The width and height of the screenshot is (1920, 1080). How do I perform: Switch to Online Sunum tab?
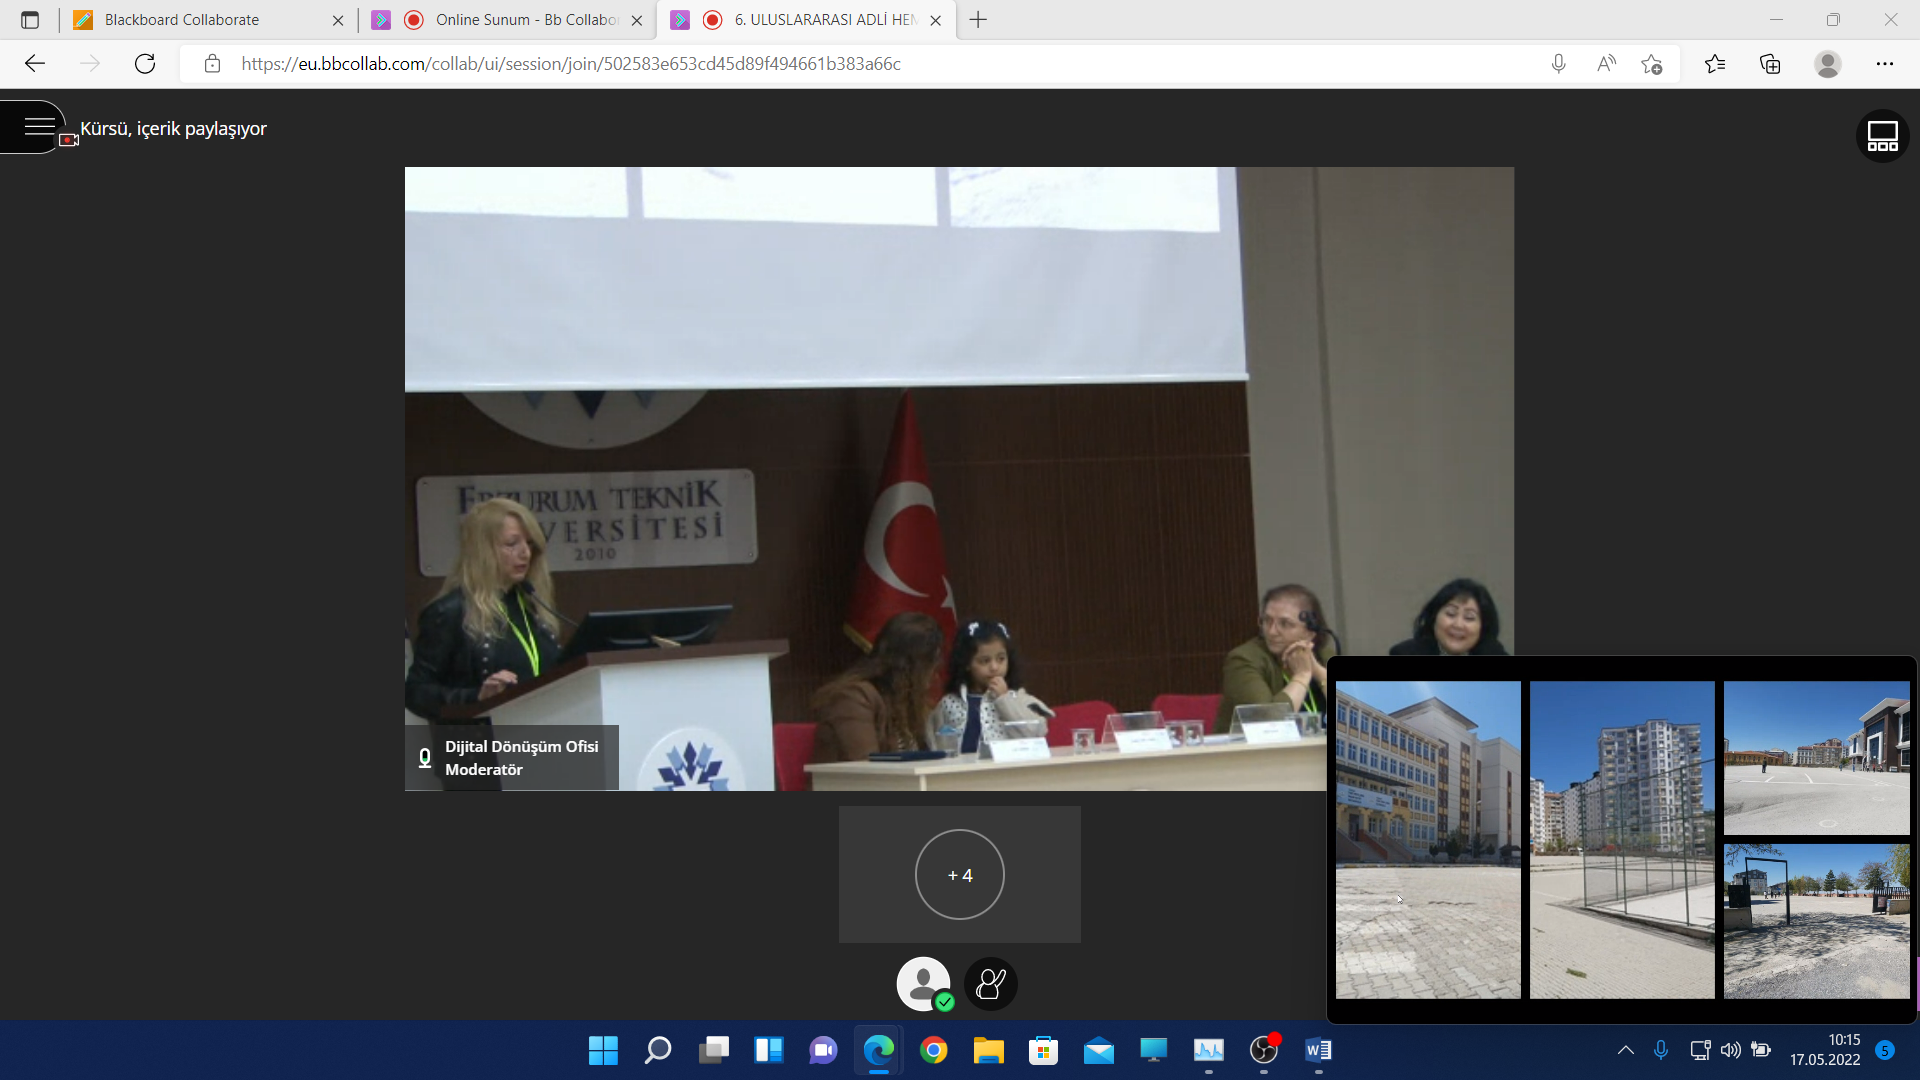click(x=525, y=20)
